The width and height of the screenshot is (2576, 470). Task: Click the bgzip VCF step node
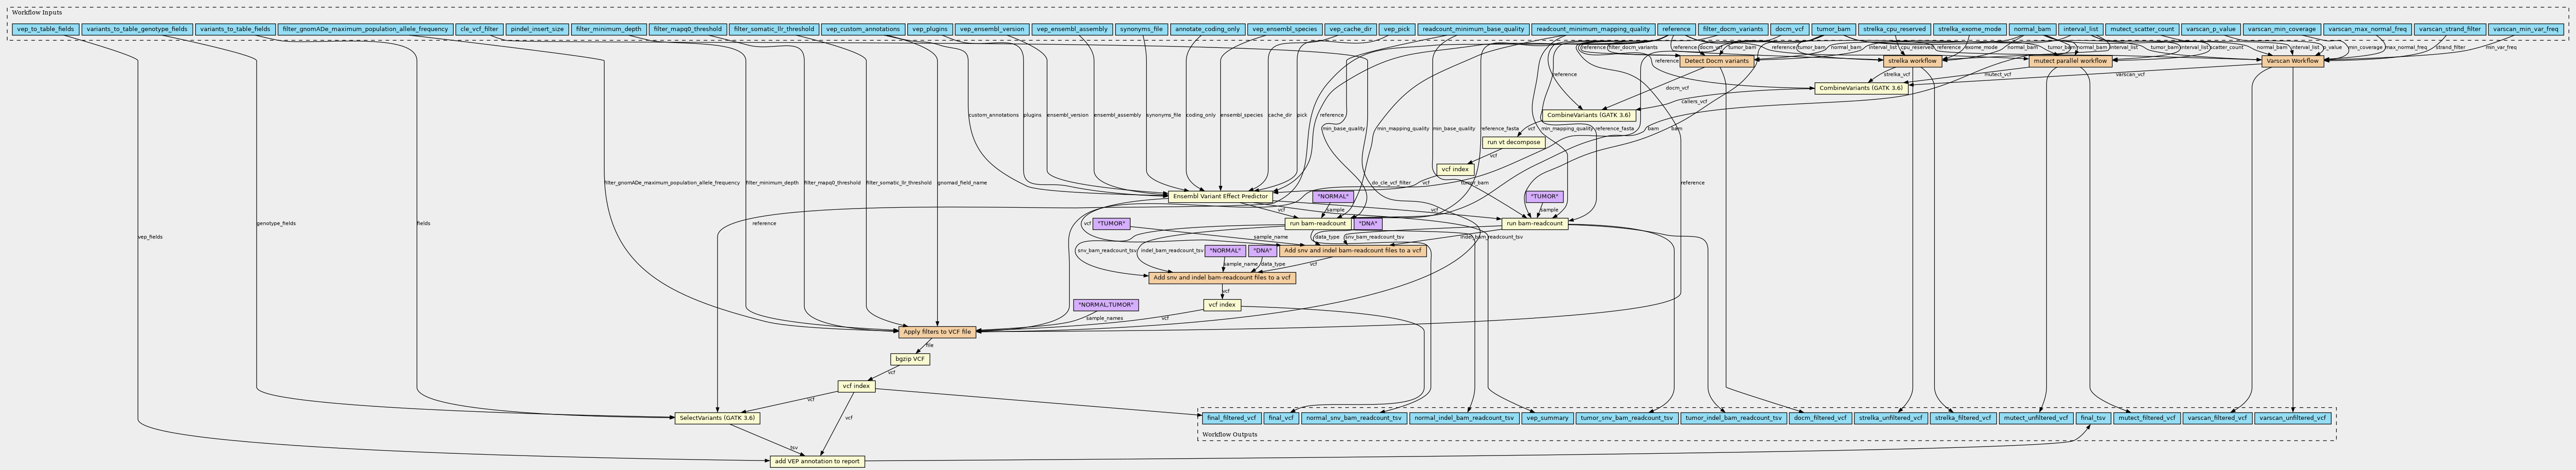(x=909, y=359)
